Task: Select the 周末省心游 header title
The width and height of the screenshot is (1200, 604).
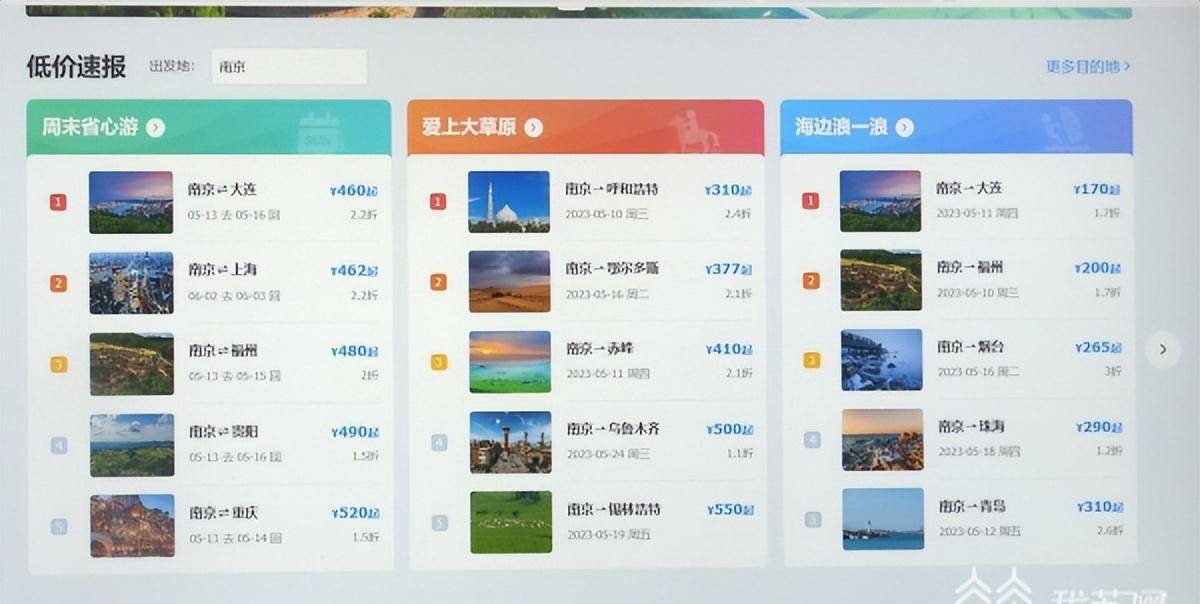Action: point(90,127)
